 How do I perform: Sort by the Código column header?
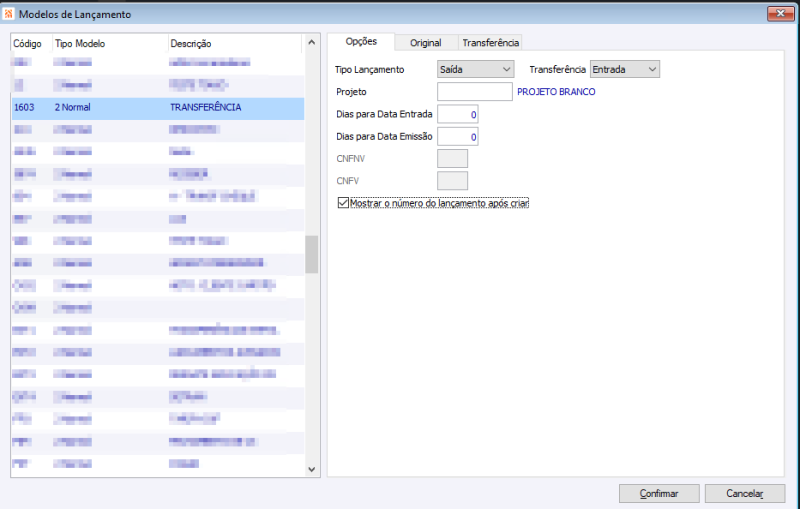click(x=32, y=43)
